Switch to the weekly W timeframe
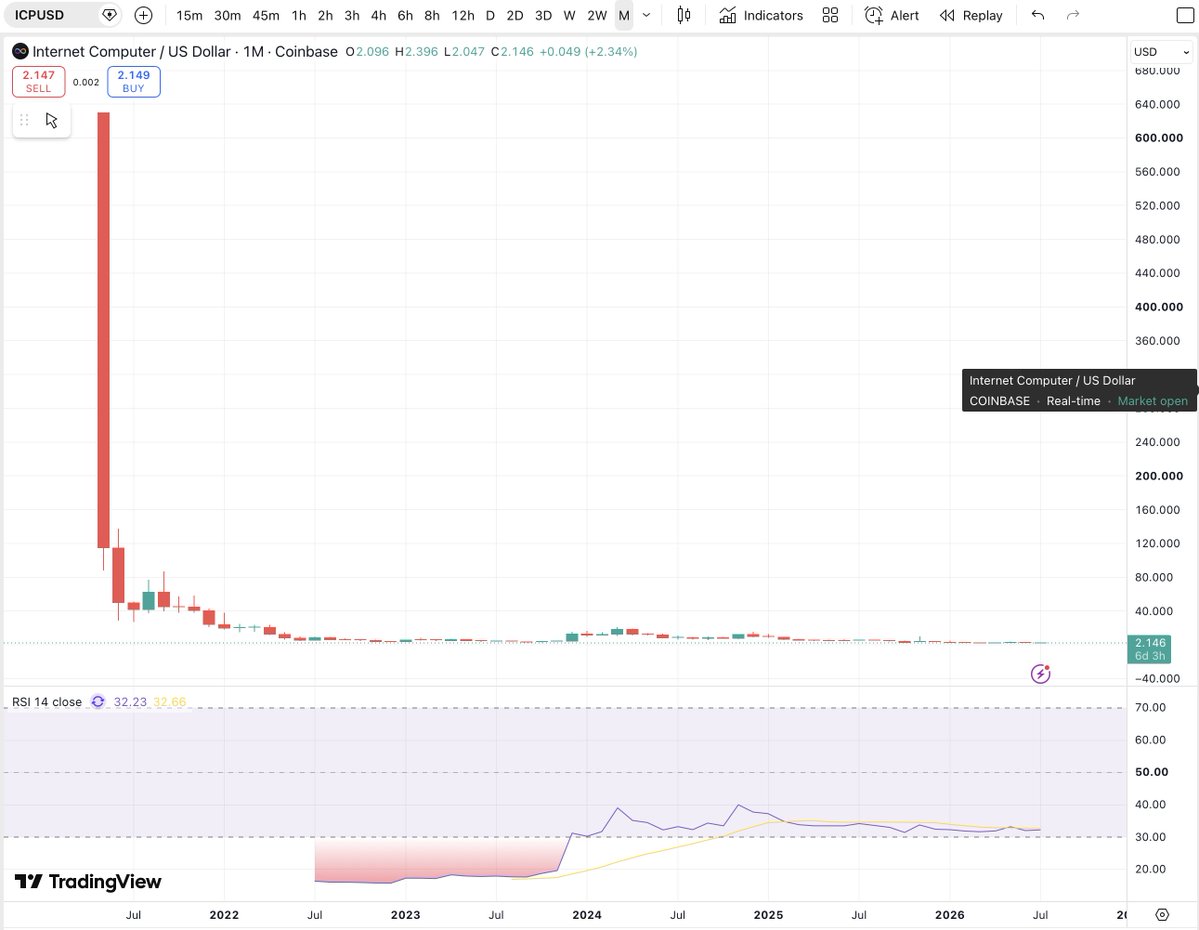The height and width of the screenshot is (930, 1199). (x=569, y=15)
